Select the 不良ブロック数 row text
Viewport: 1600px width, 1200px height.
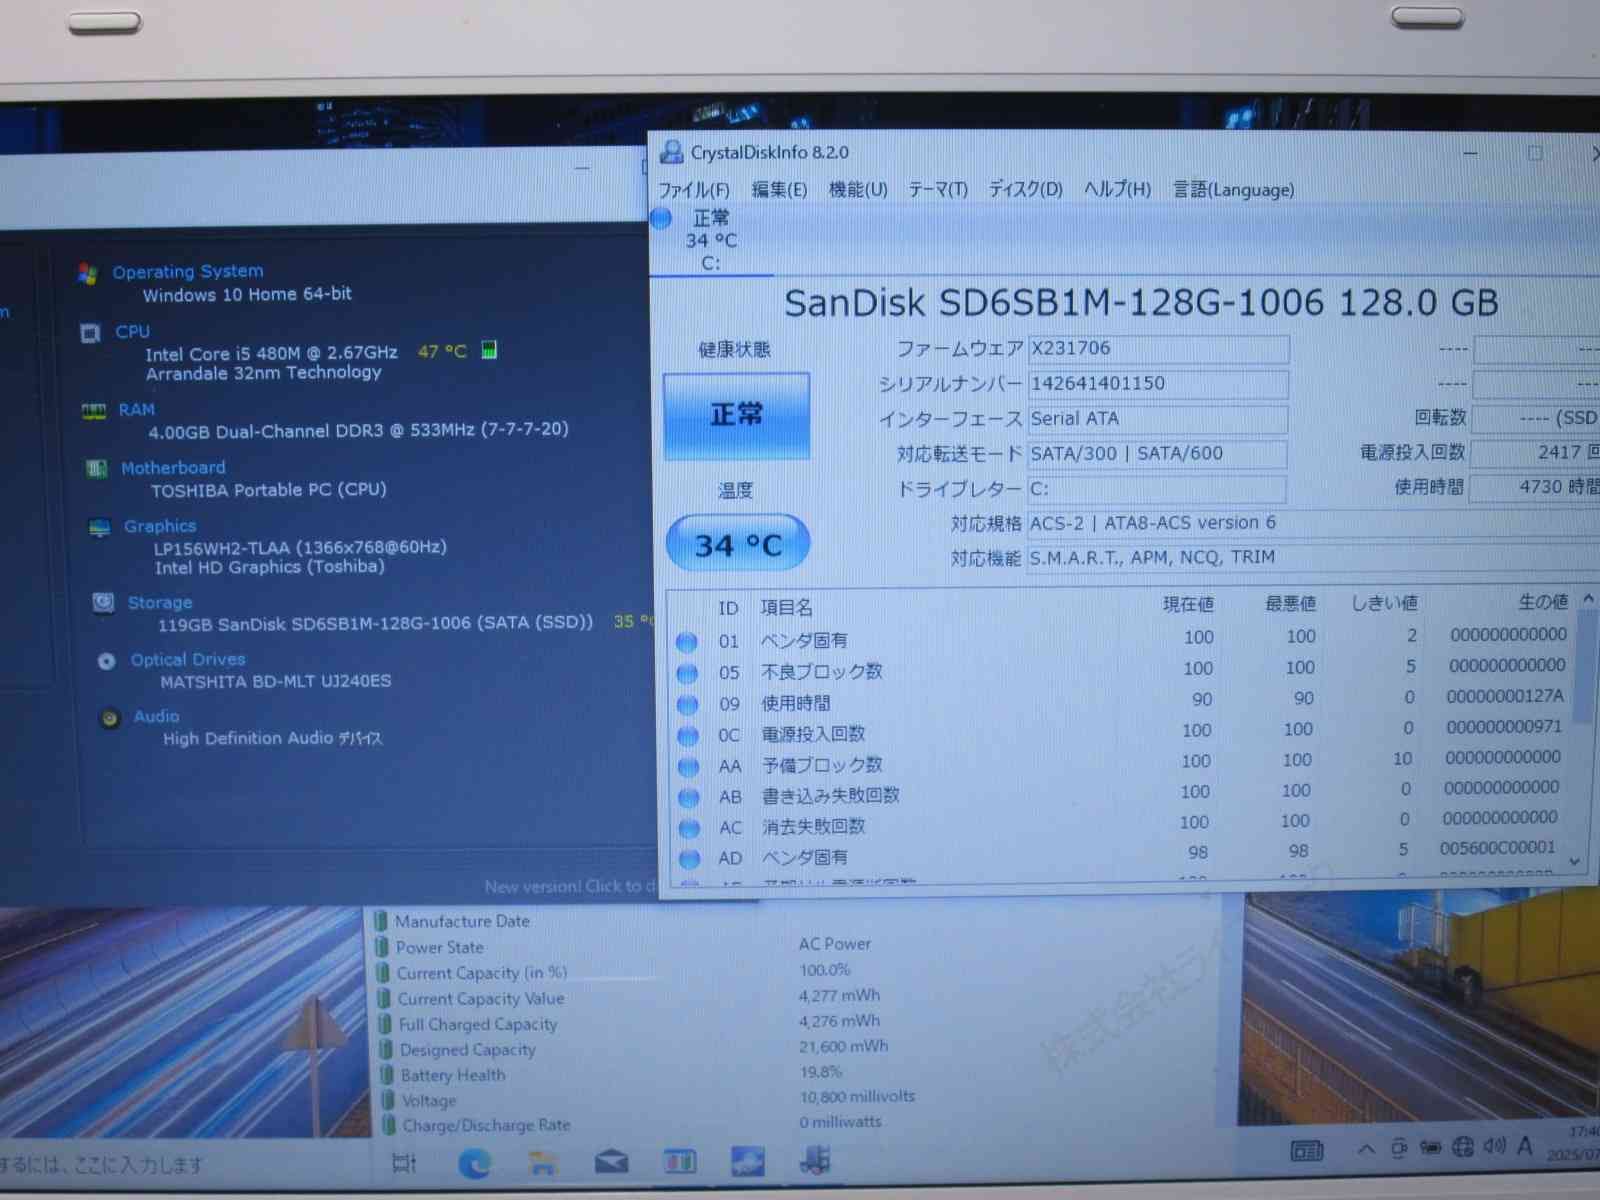coord(822,672)
